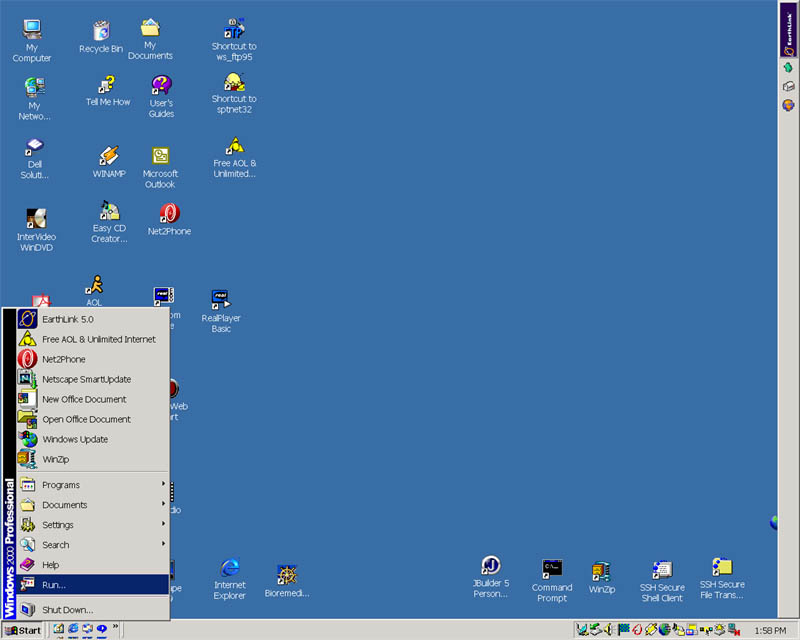The width and height of the screenshot is (800, 640).
Task: Select Run... in the Start menu
Action: coord(93,584)
